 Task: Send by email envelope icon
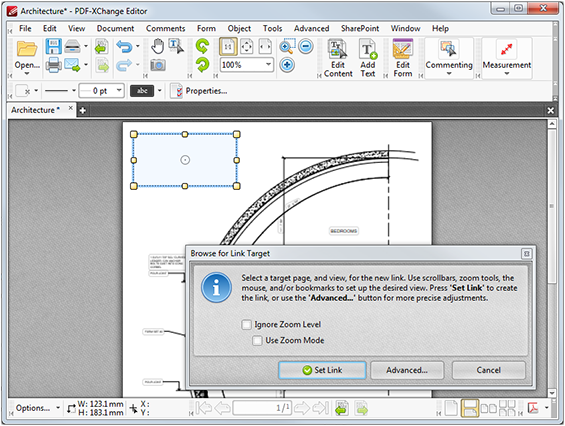[72, 65]
